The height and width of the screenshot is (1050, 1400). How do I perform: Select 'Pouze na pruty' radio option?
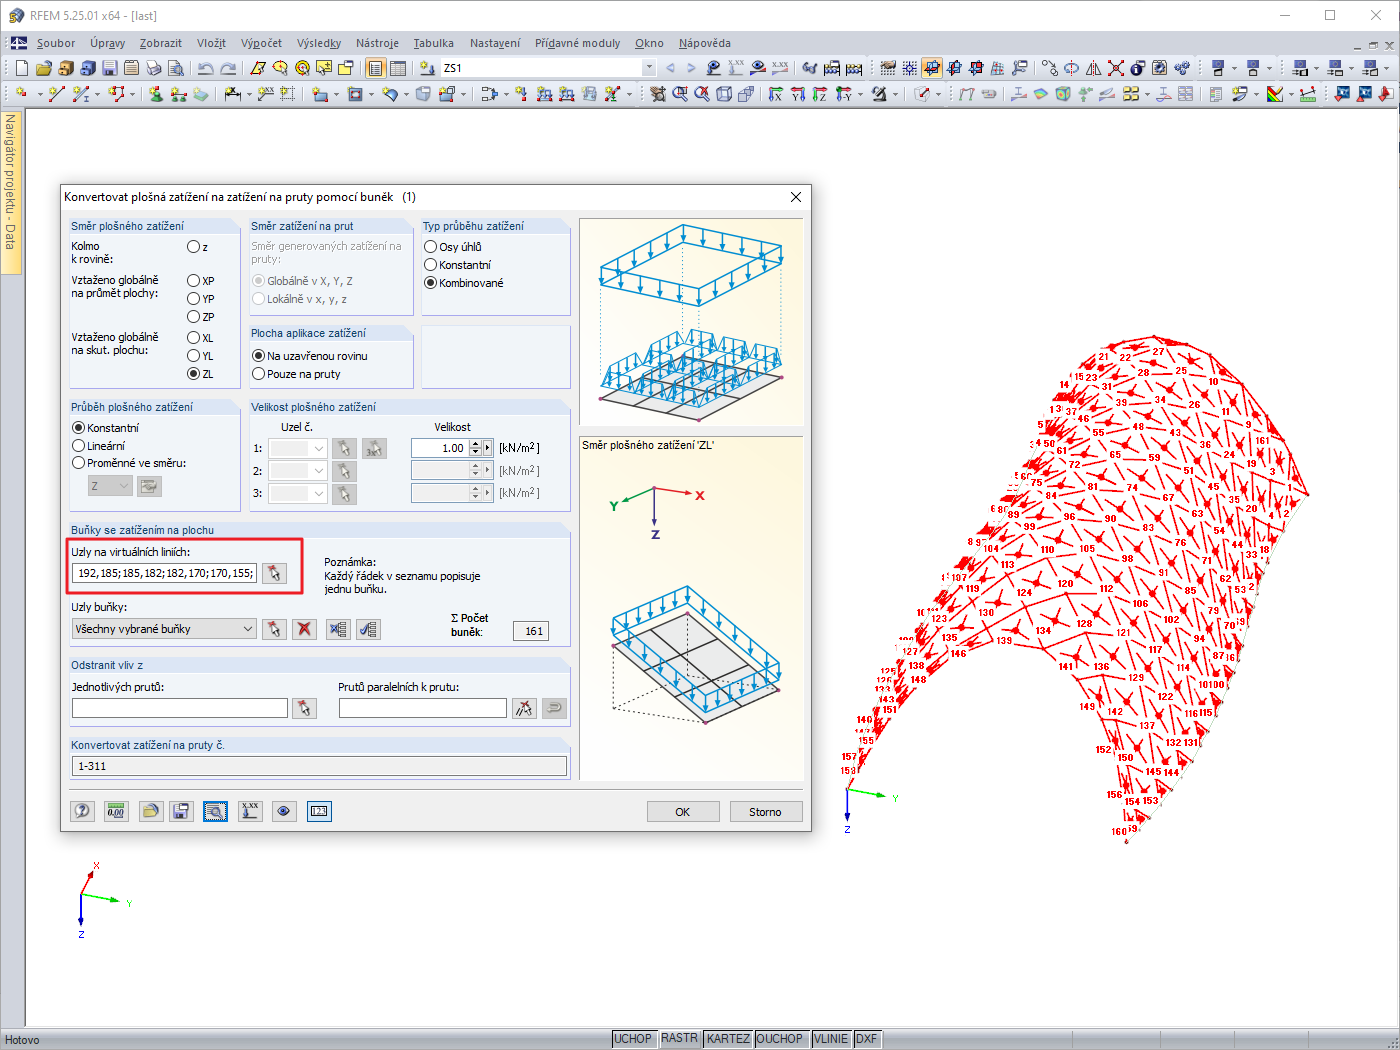(259, 374)
